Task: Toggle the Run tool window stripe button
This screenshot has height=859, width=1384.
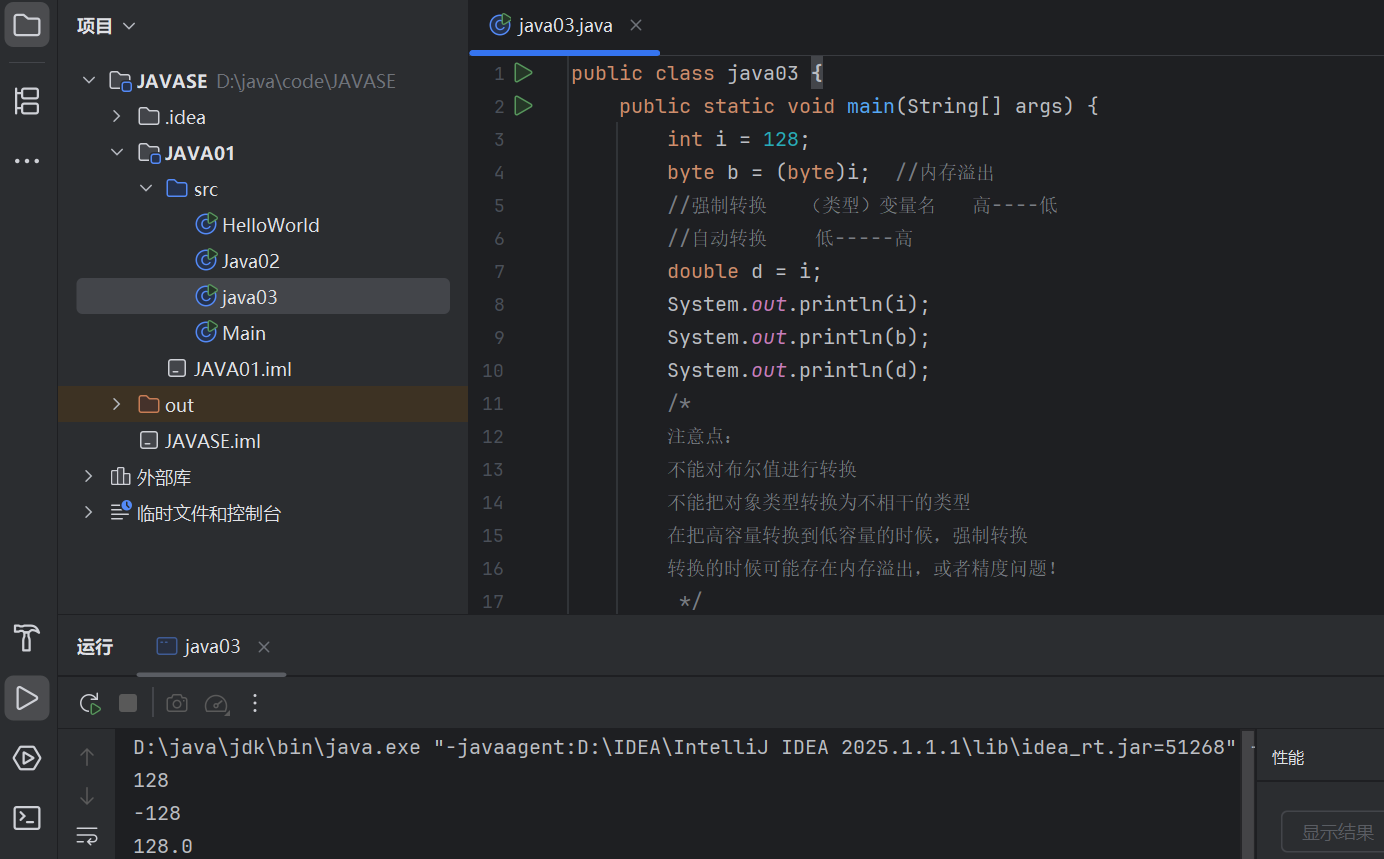Action: point(26,697)
